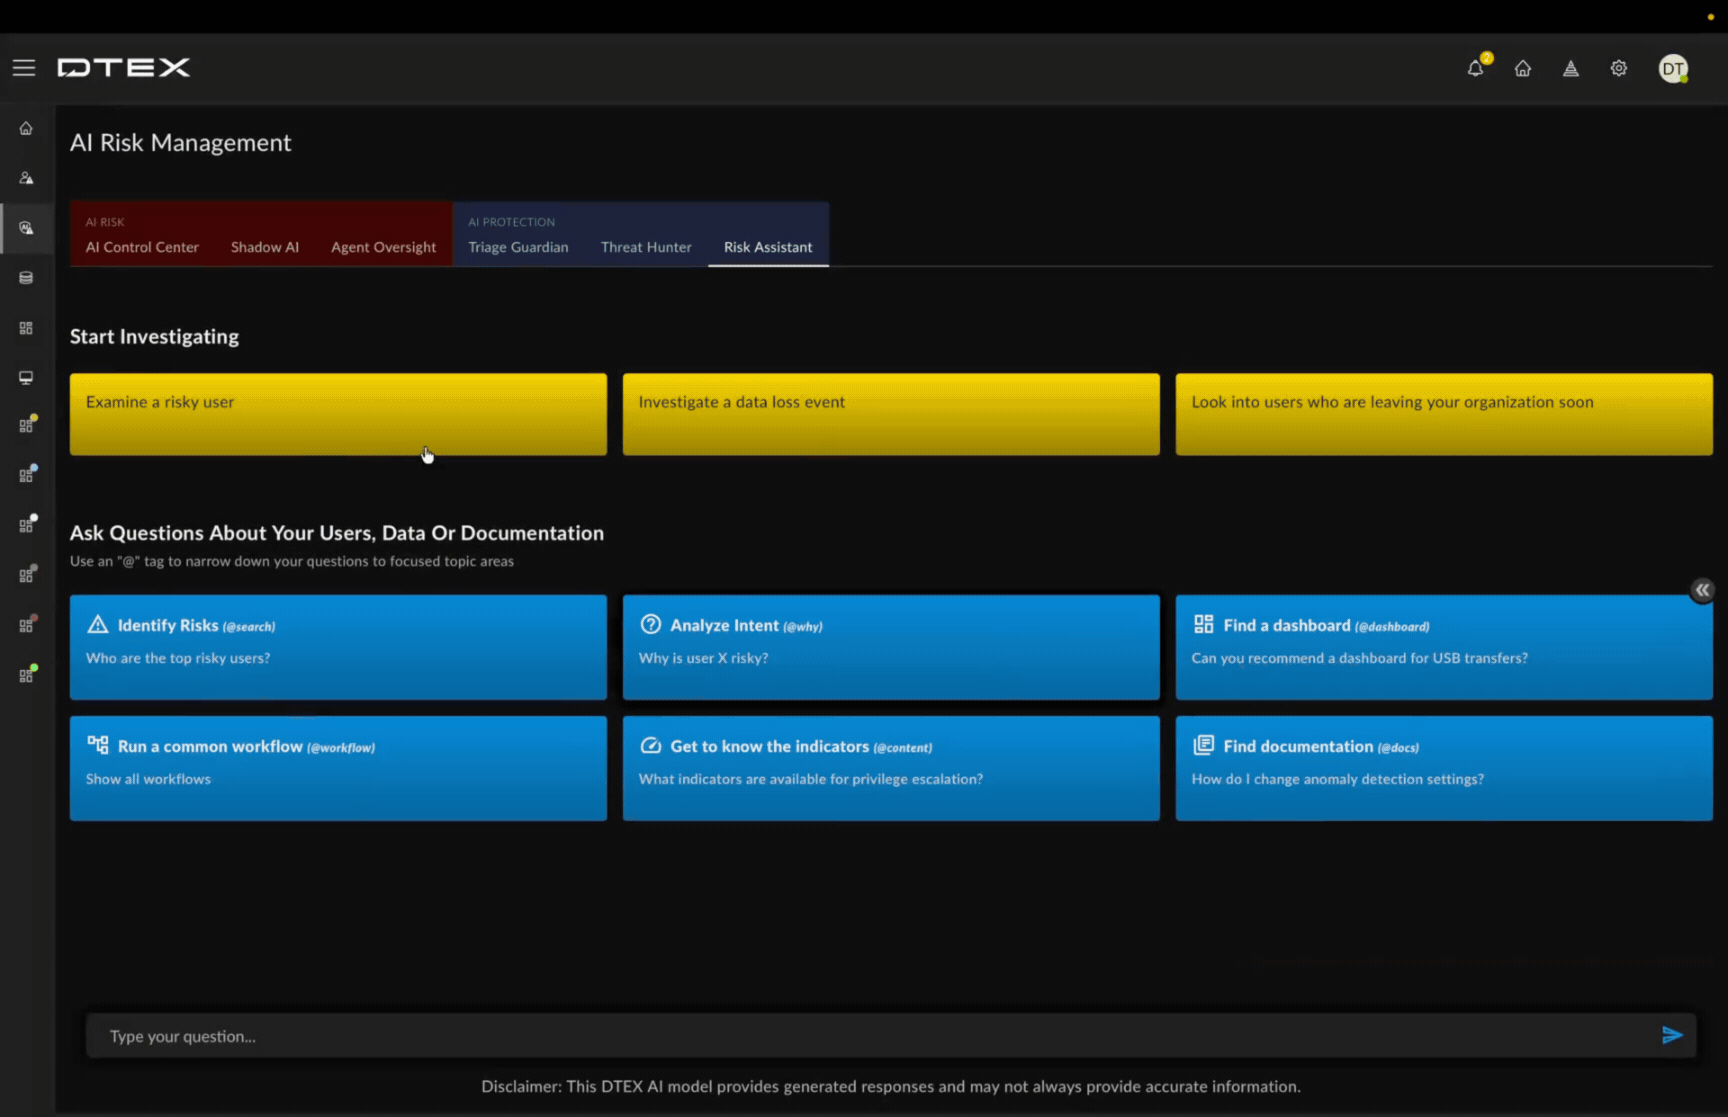1728x1117 pixels.
Task: Switch to AI Control Center tab
Action: click(x=142, y=247)
